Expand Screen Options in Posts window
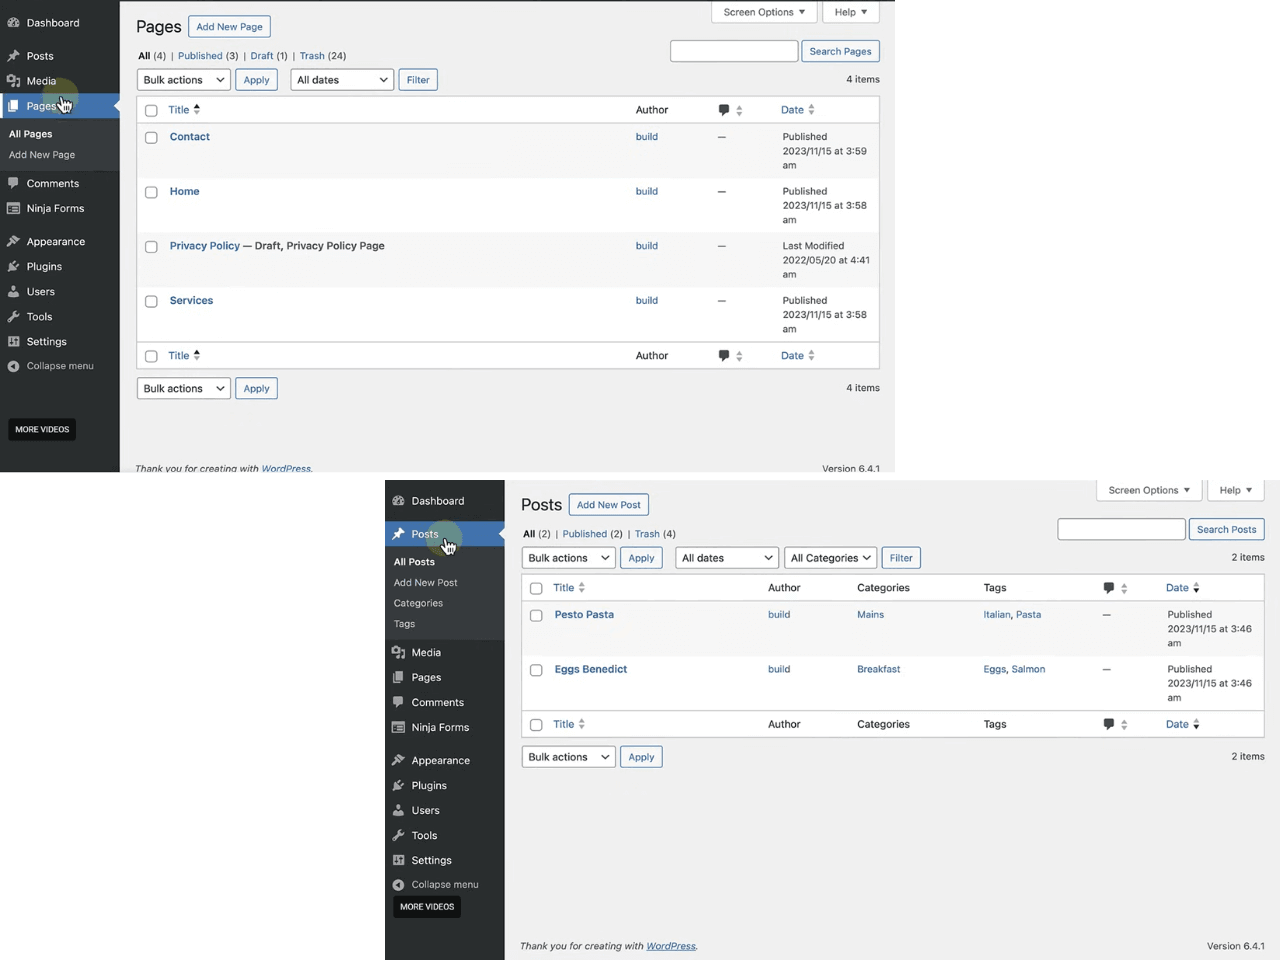 (1150, 490)
